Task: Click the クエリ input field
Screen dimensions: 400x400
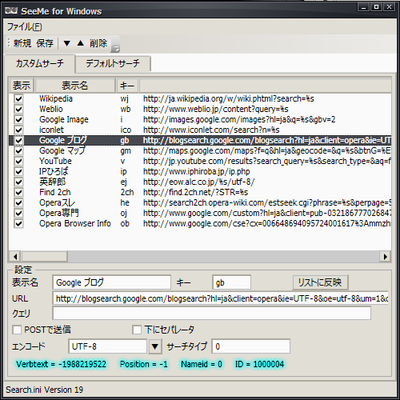Action: [x=212, y=313]
